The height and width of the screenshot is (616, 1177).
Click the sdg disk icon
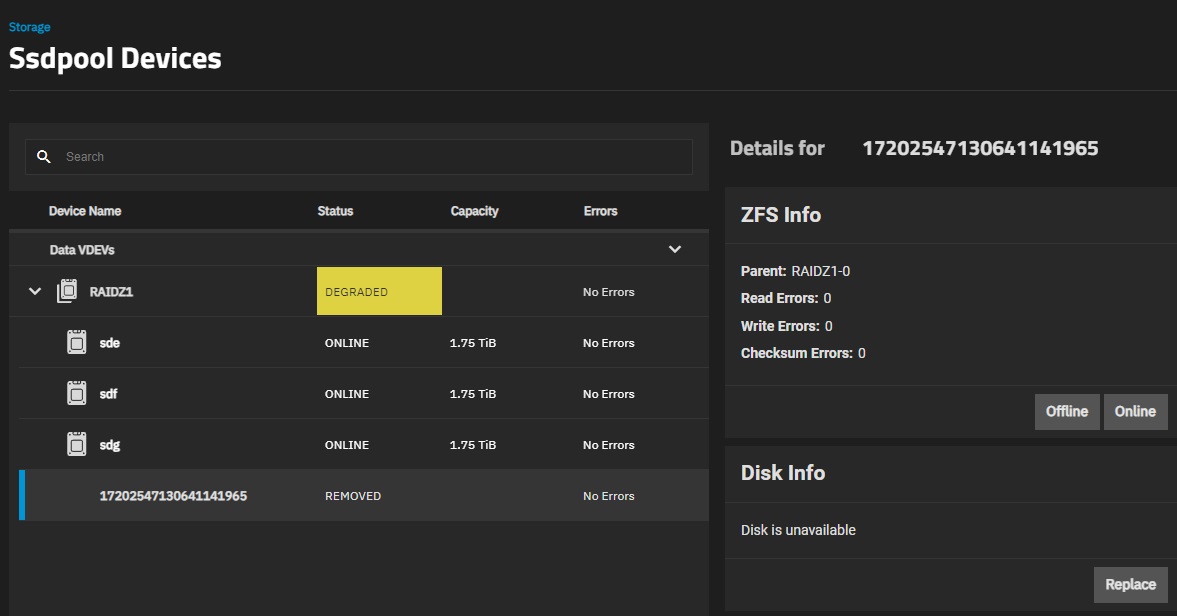coord(76,445)
